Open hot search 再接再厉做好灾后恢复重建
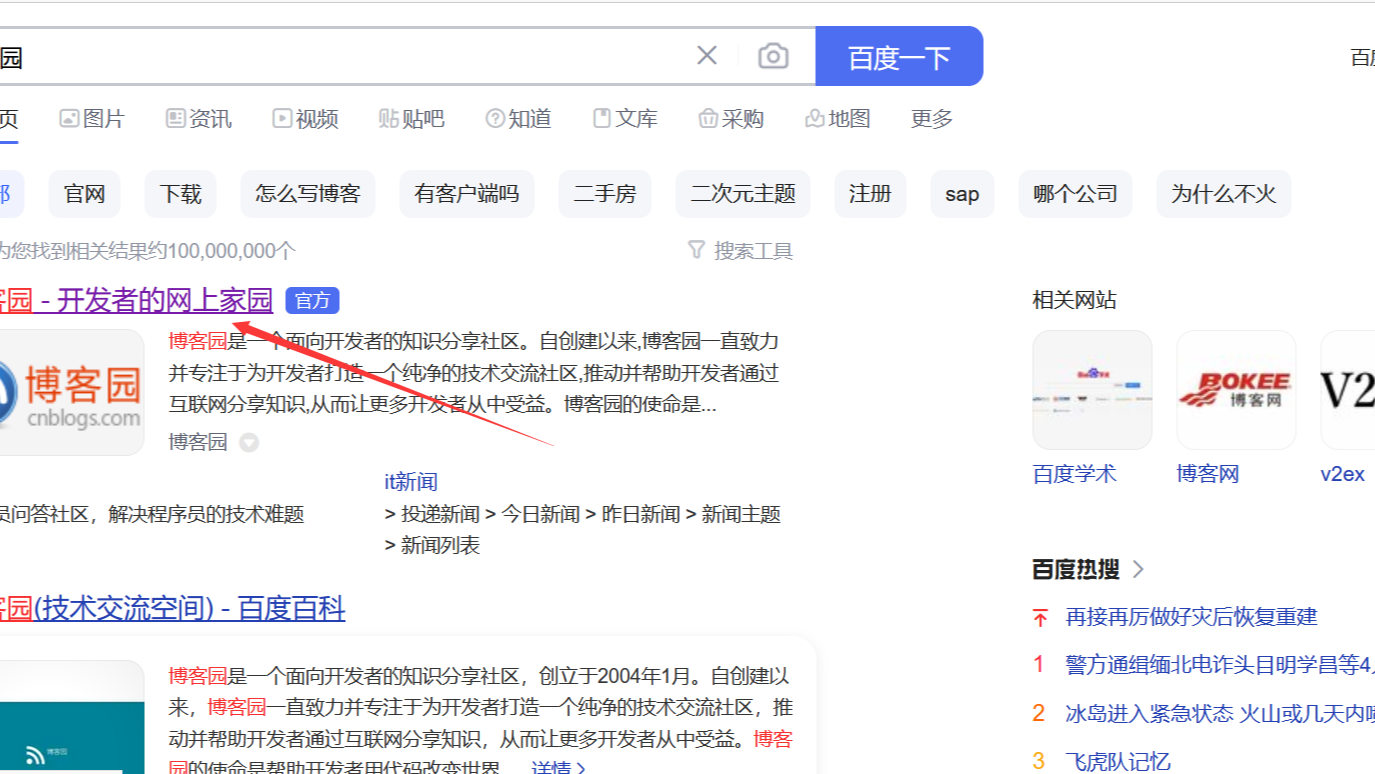 1192,616
